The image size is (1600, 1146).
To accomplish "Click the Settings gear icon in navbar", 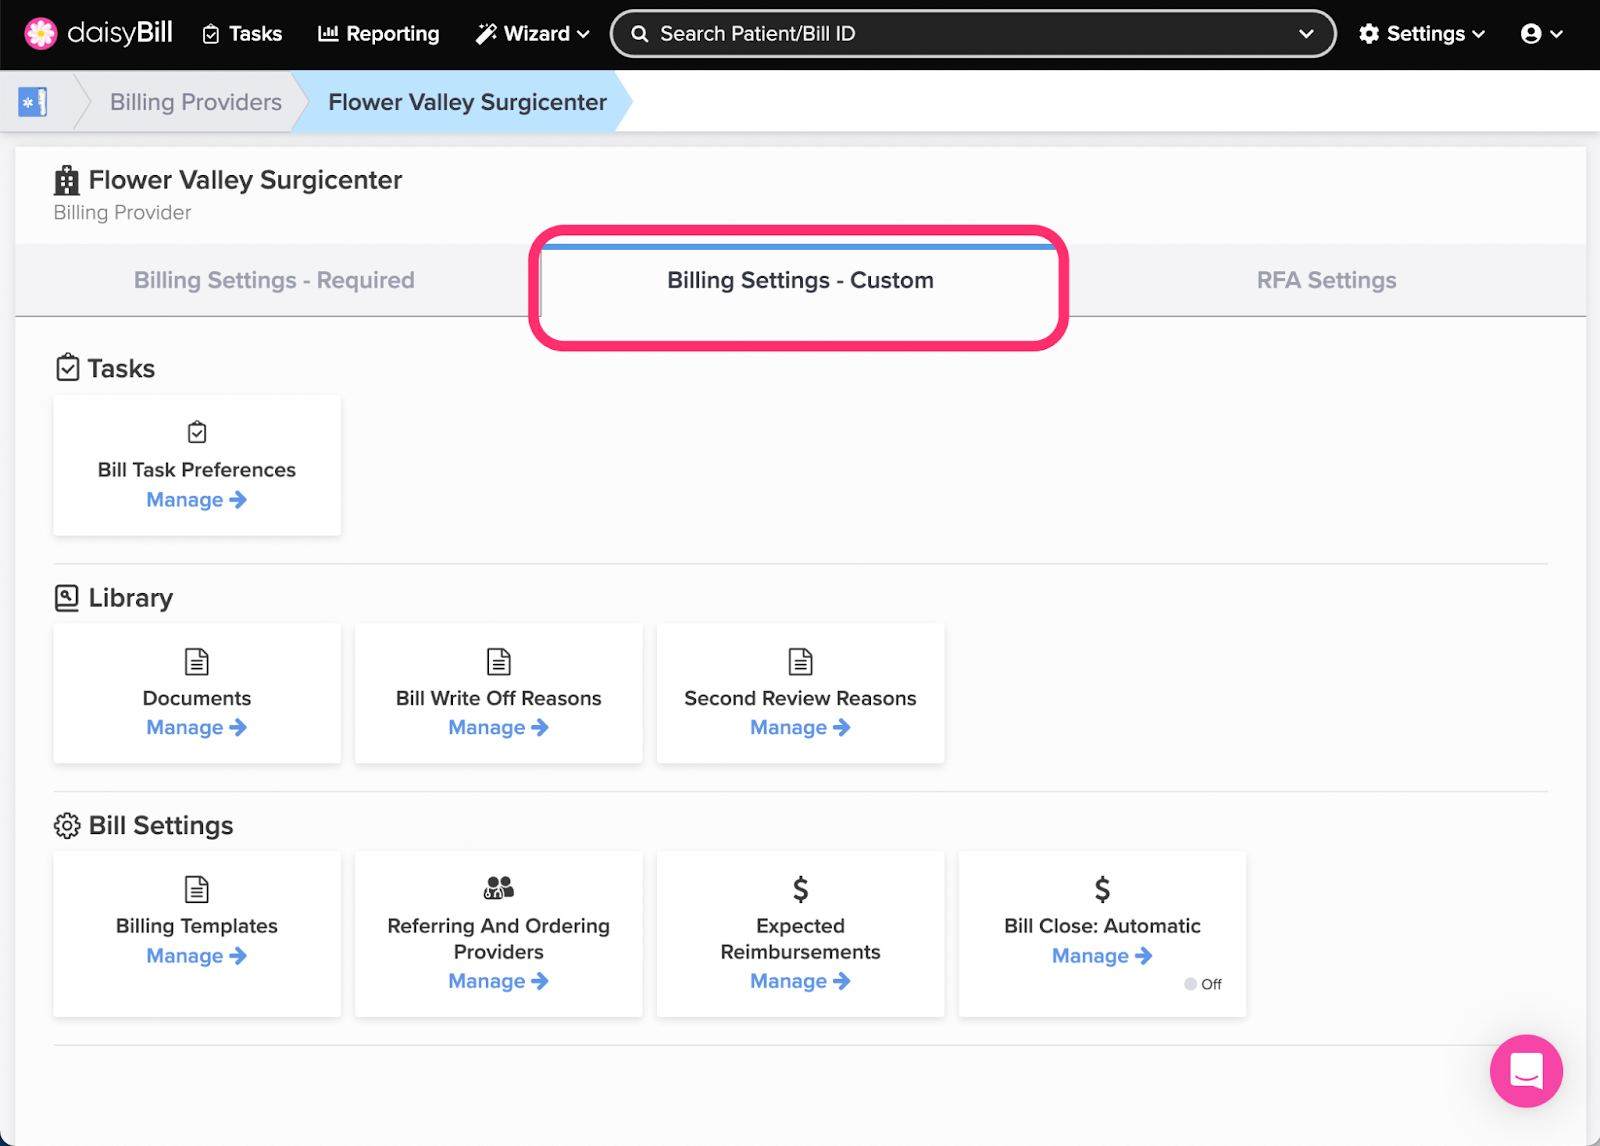I will [x=1369, y=34].
